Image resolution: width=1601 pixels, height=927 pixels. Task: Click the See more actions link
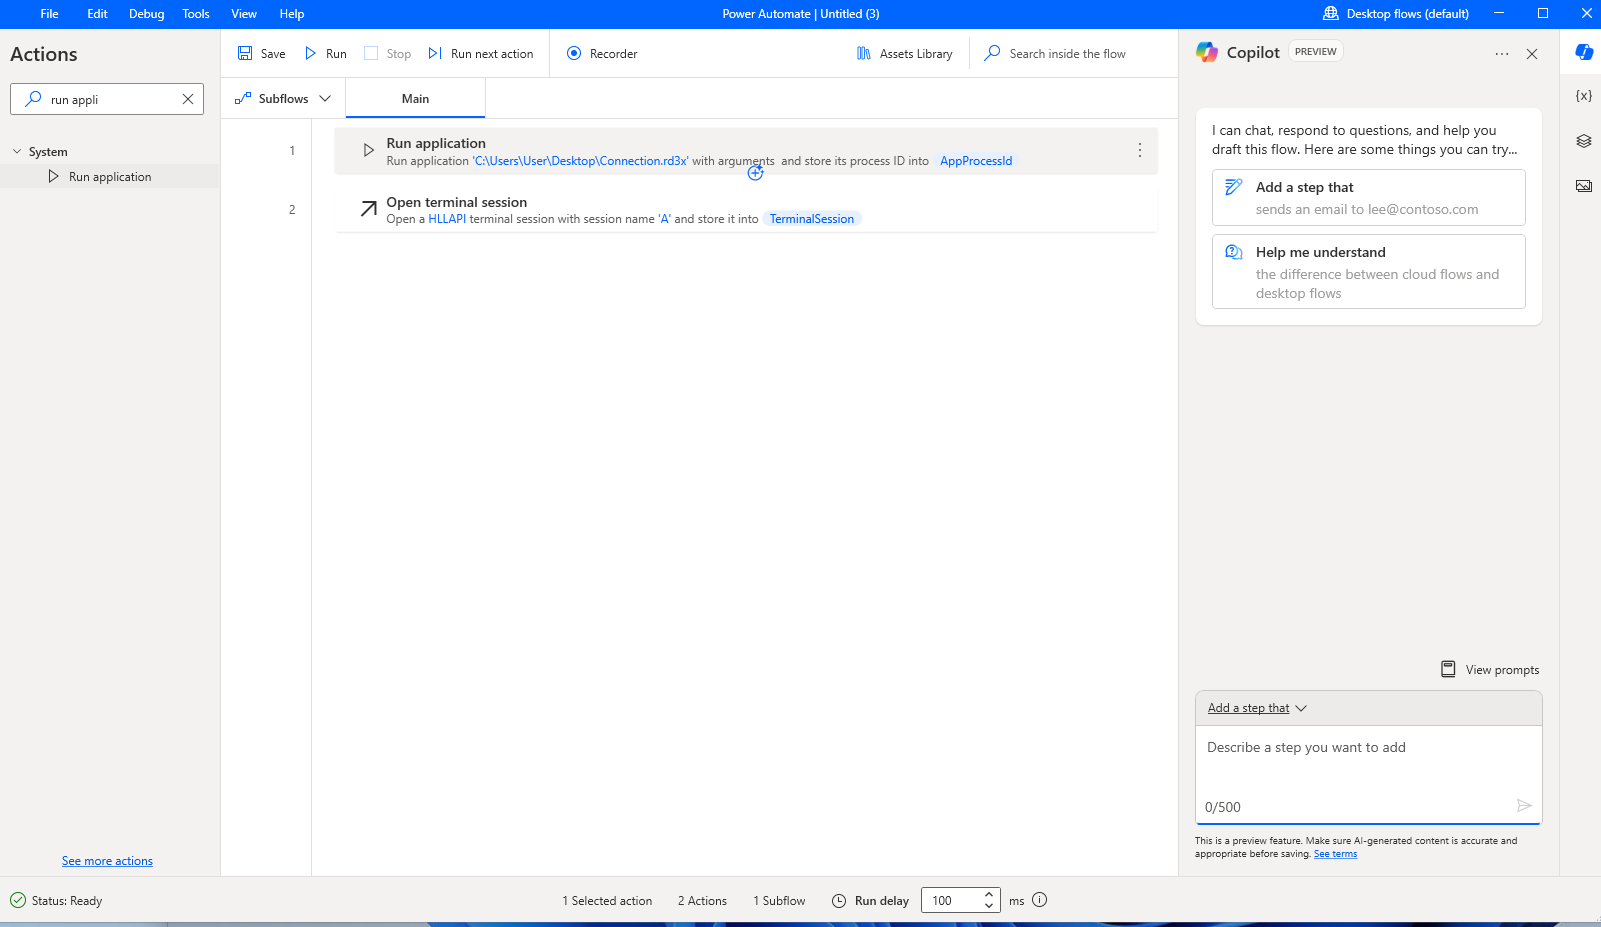107,861
